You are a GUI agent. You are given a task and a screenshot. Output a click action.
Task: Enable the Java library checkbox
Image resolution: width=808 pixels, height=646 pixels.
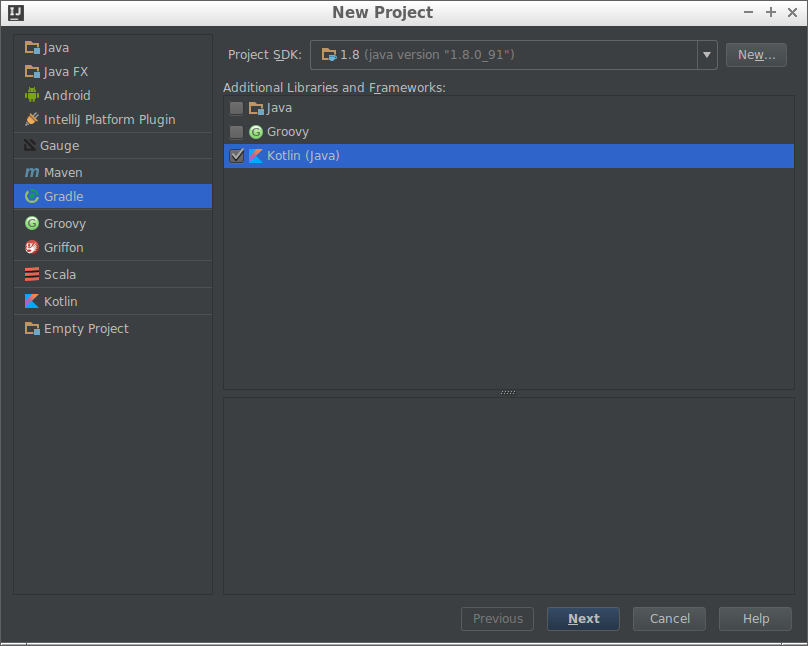236,108
